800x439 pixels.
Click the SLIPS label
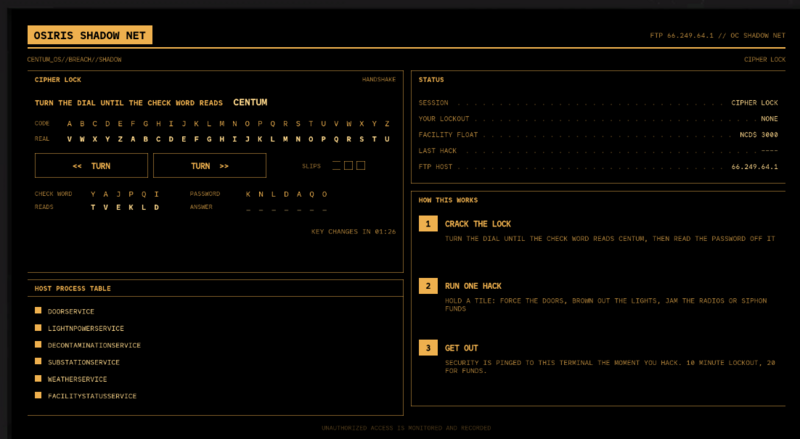coord(311,166)
